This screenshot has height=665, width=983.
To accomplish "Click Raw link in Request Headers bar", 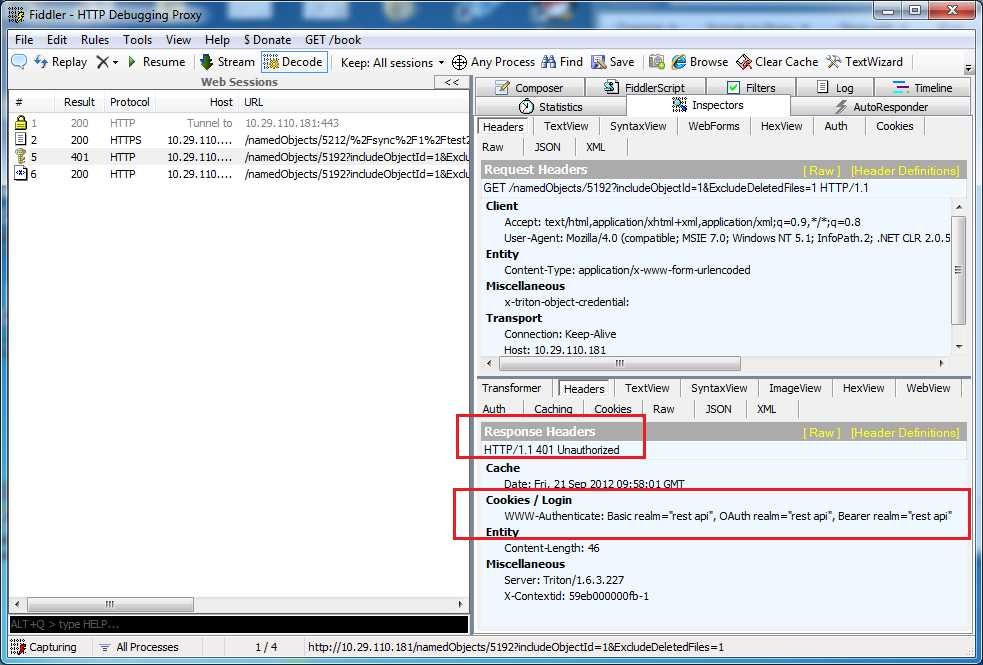I will [821, 170].
